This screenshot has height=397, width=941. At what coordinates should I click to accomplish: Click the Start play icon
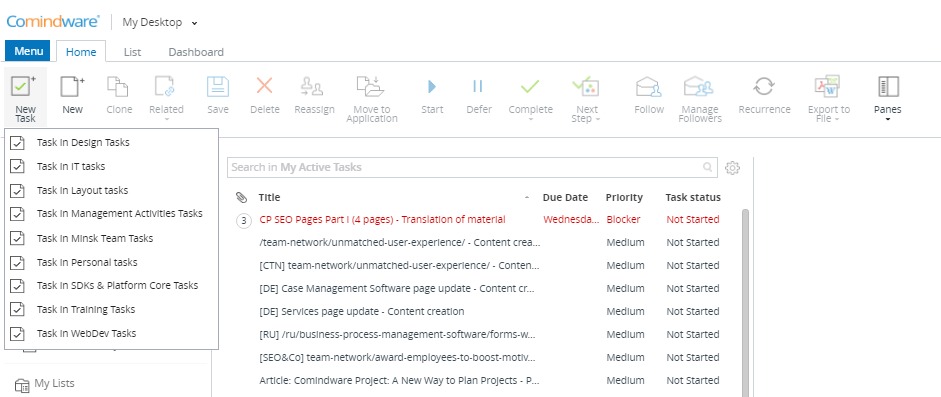pos(432,87)
